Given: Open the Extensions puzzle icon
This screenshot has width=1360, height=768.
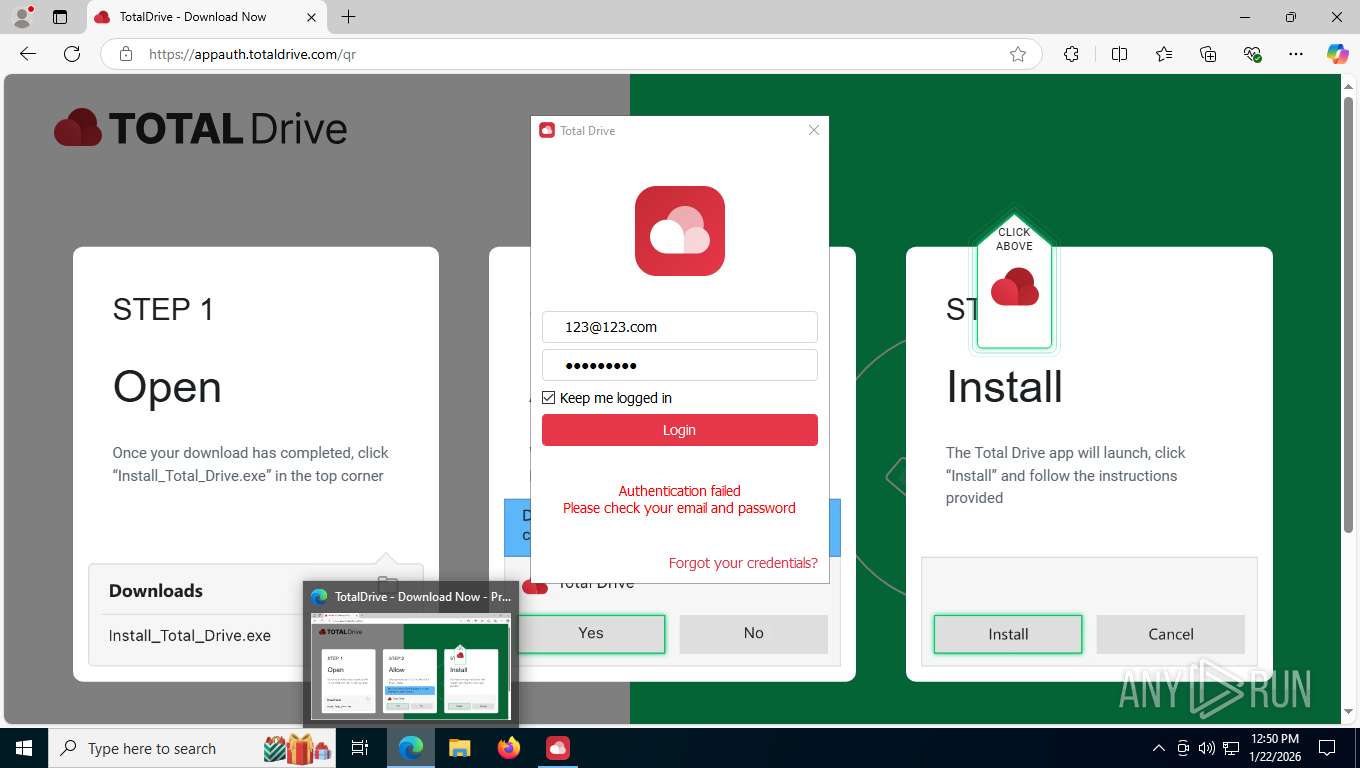Looking at the screenshot, I should [x=1071, y=54].
